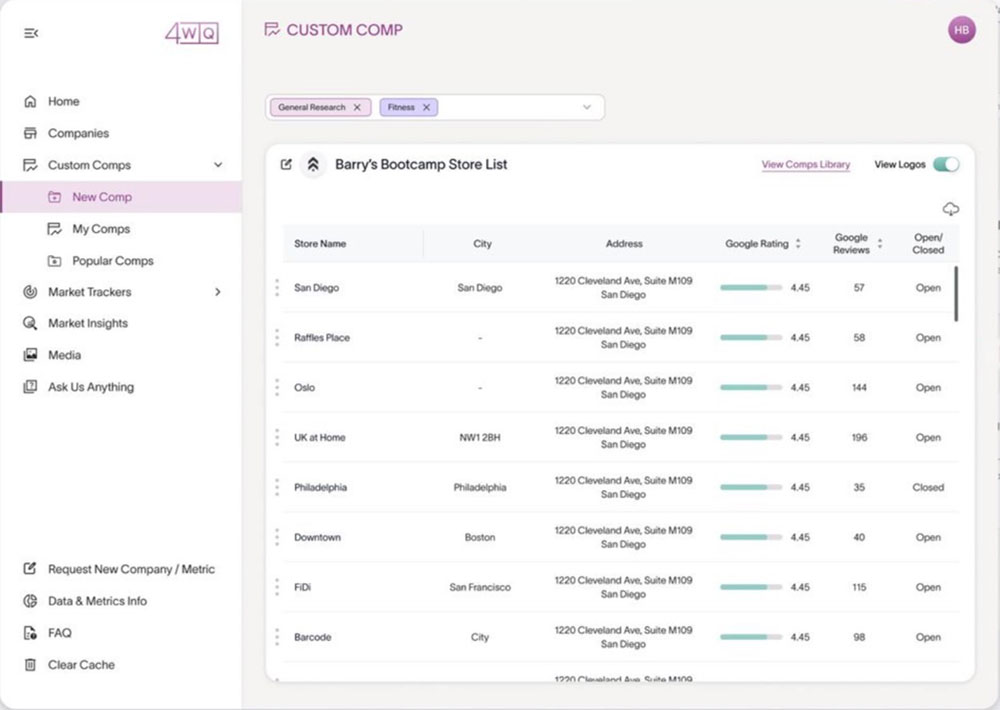Click the 196 reviews value
The width and height of the screenshot is (1000, 710).
click(x=859, y=438)
